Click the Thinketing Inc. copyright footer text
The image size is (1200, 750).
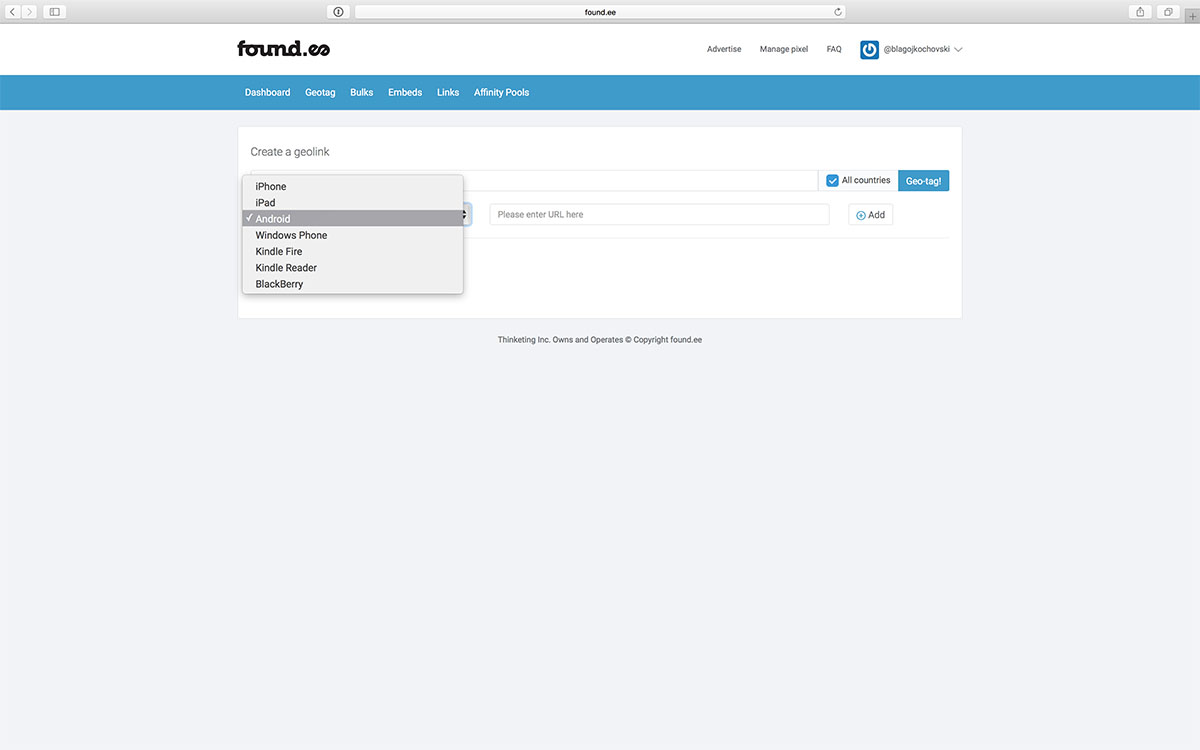pos(600,340)
